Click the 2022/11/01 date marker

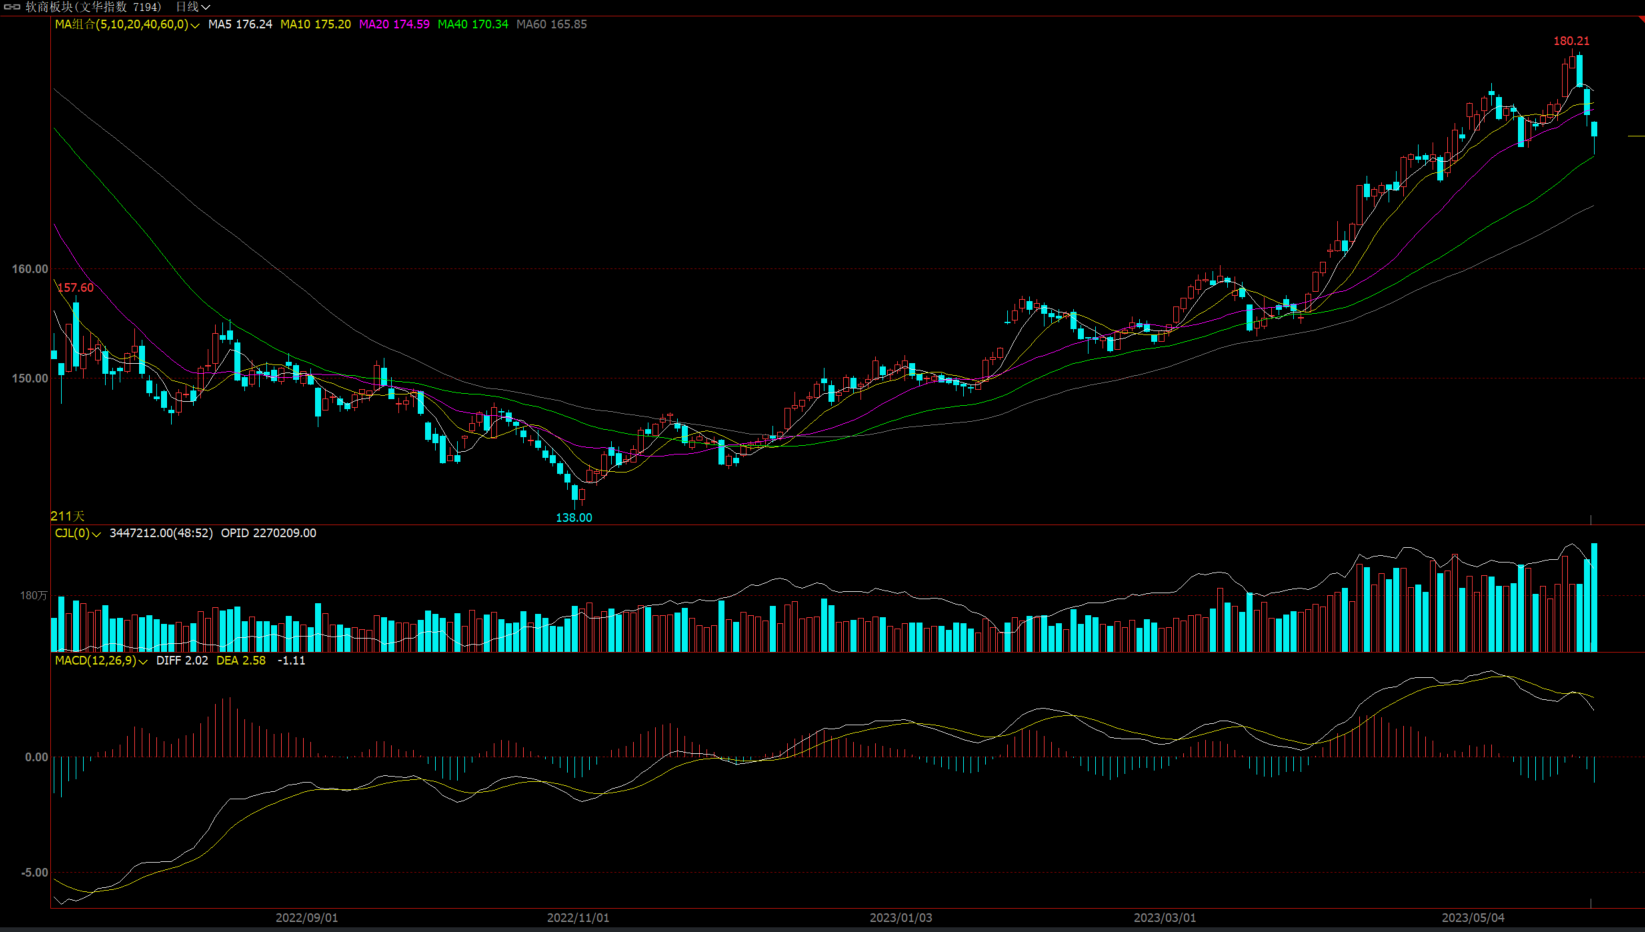point(578,918)
